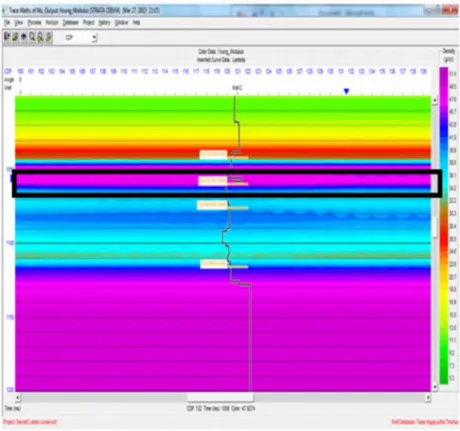
Task: Select the first magnifier zoom icon
Action: (32, 37)
